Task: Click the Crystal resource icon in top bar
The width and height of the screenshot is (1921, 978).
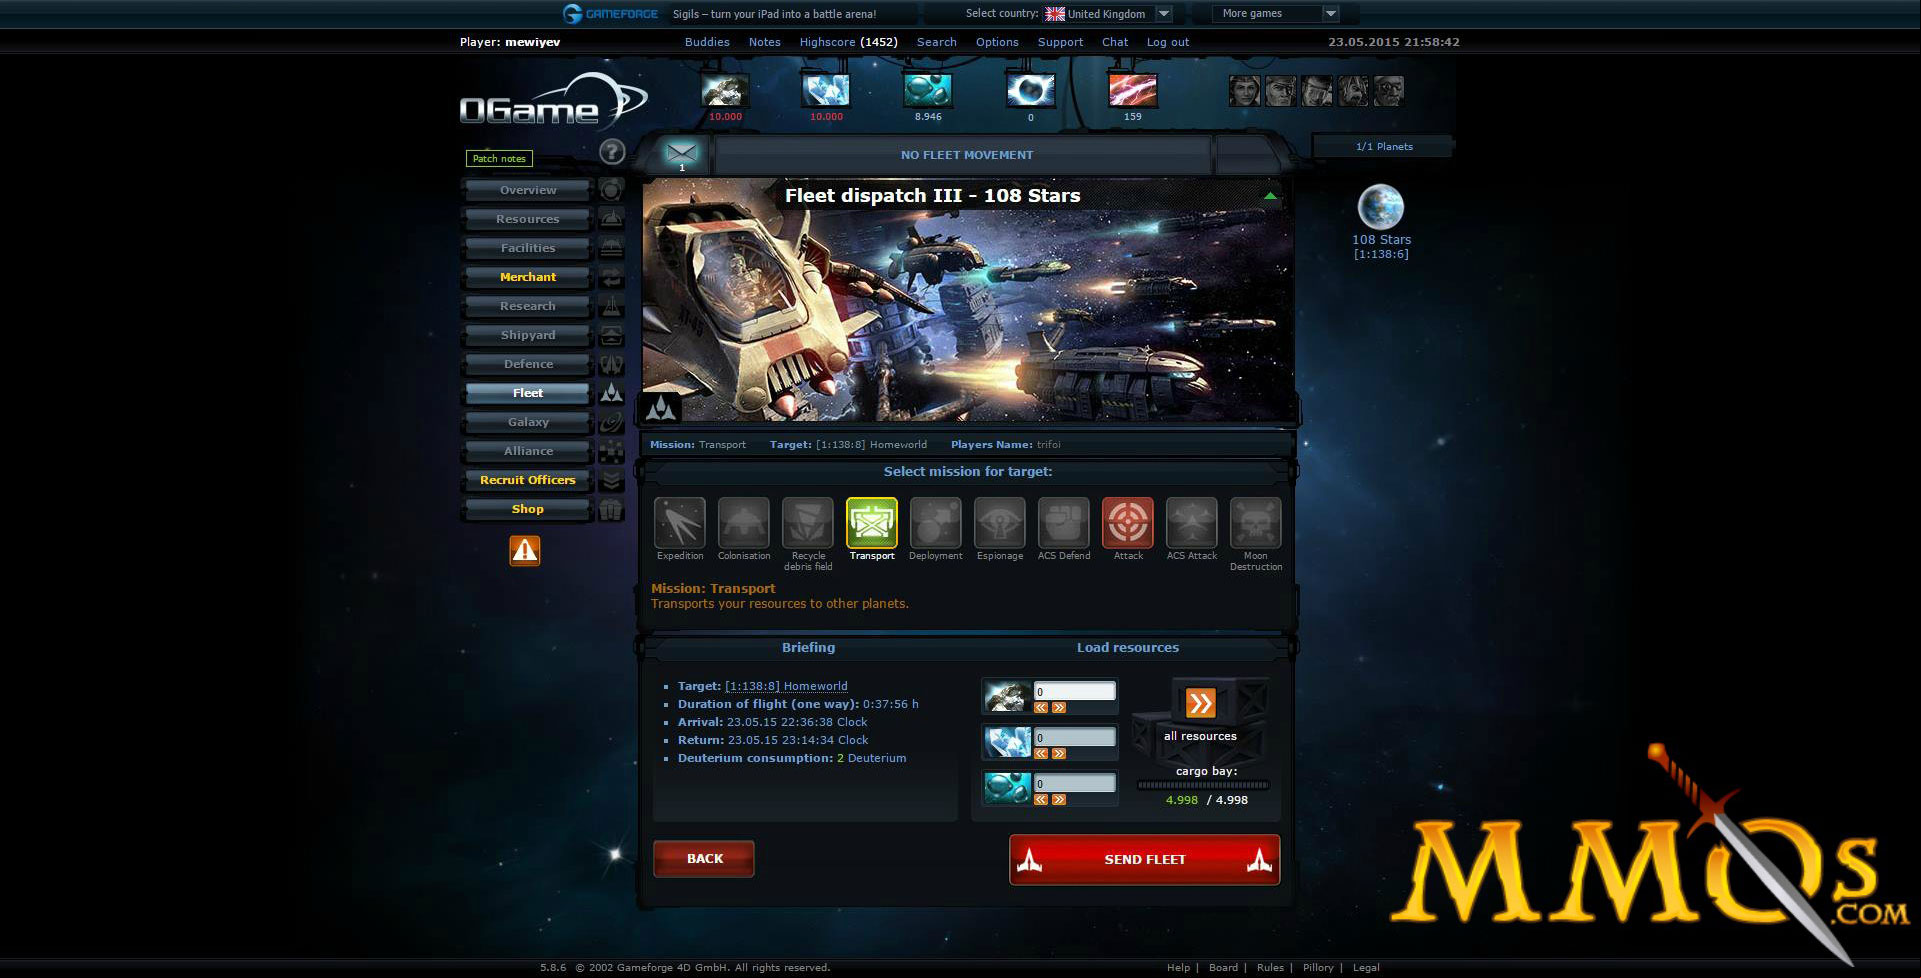Action: pyautogui.click(x=826, y=90)
